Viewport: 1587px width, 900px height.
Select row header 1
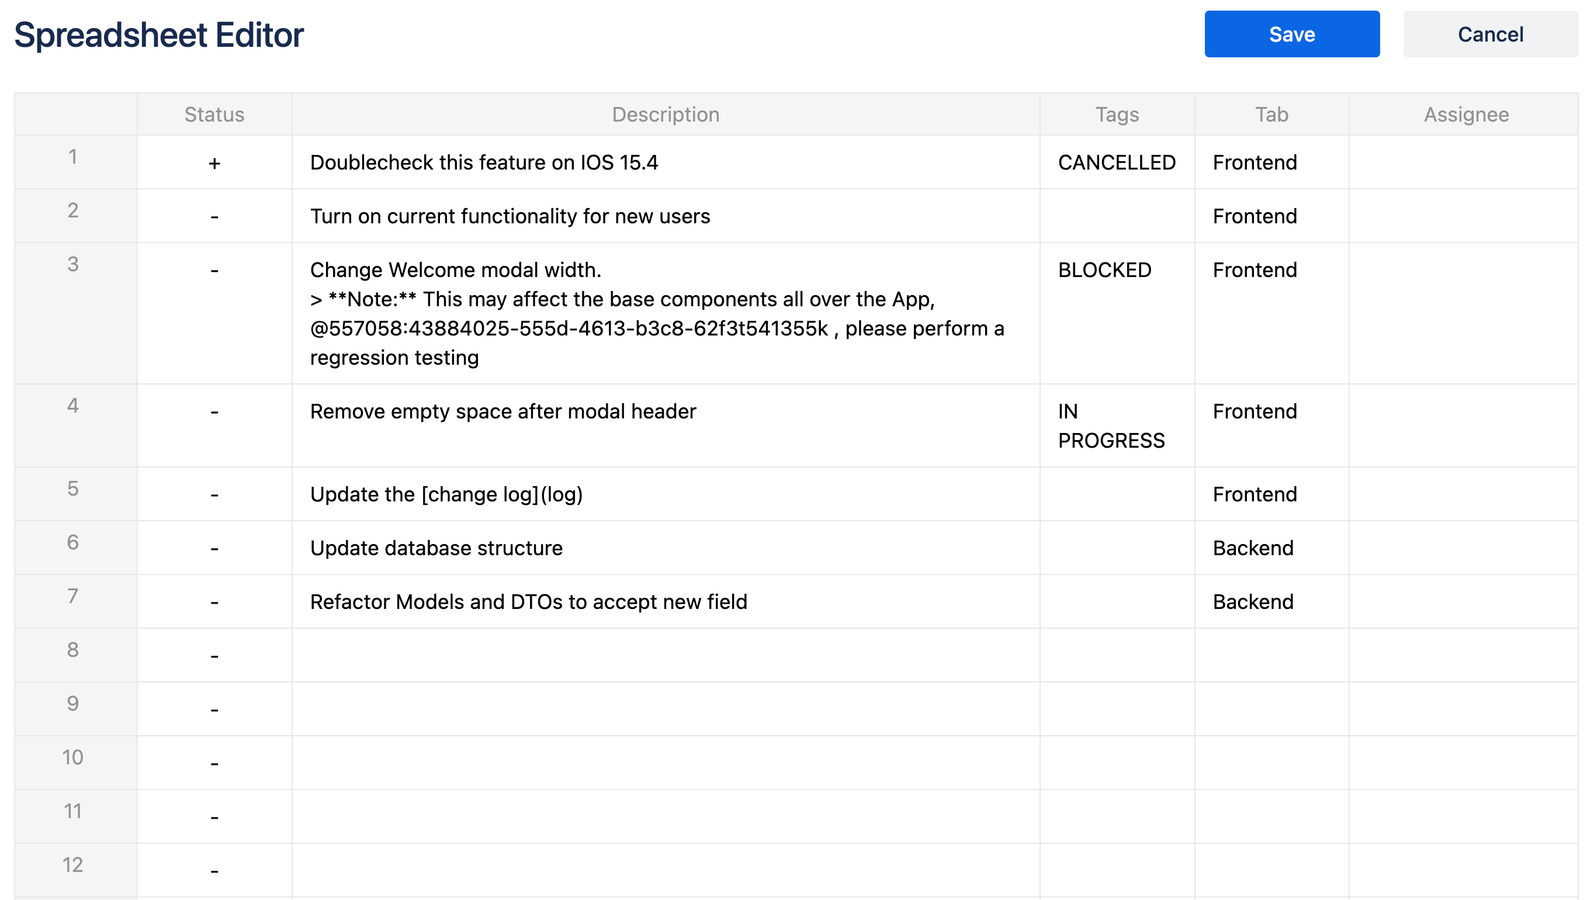pyautogui.click(x=75, y=162)
